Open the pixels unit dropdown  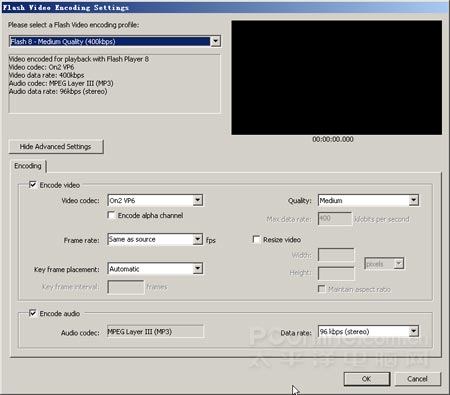tap(384, 264)
